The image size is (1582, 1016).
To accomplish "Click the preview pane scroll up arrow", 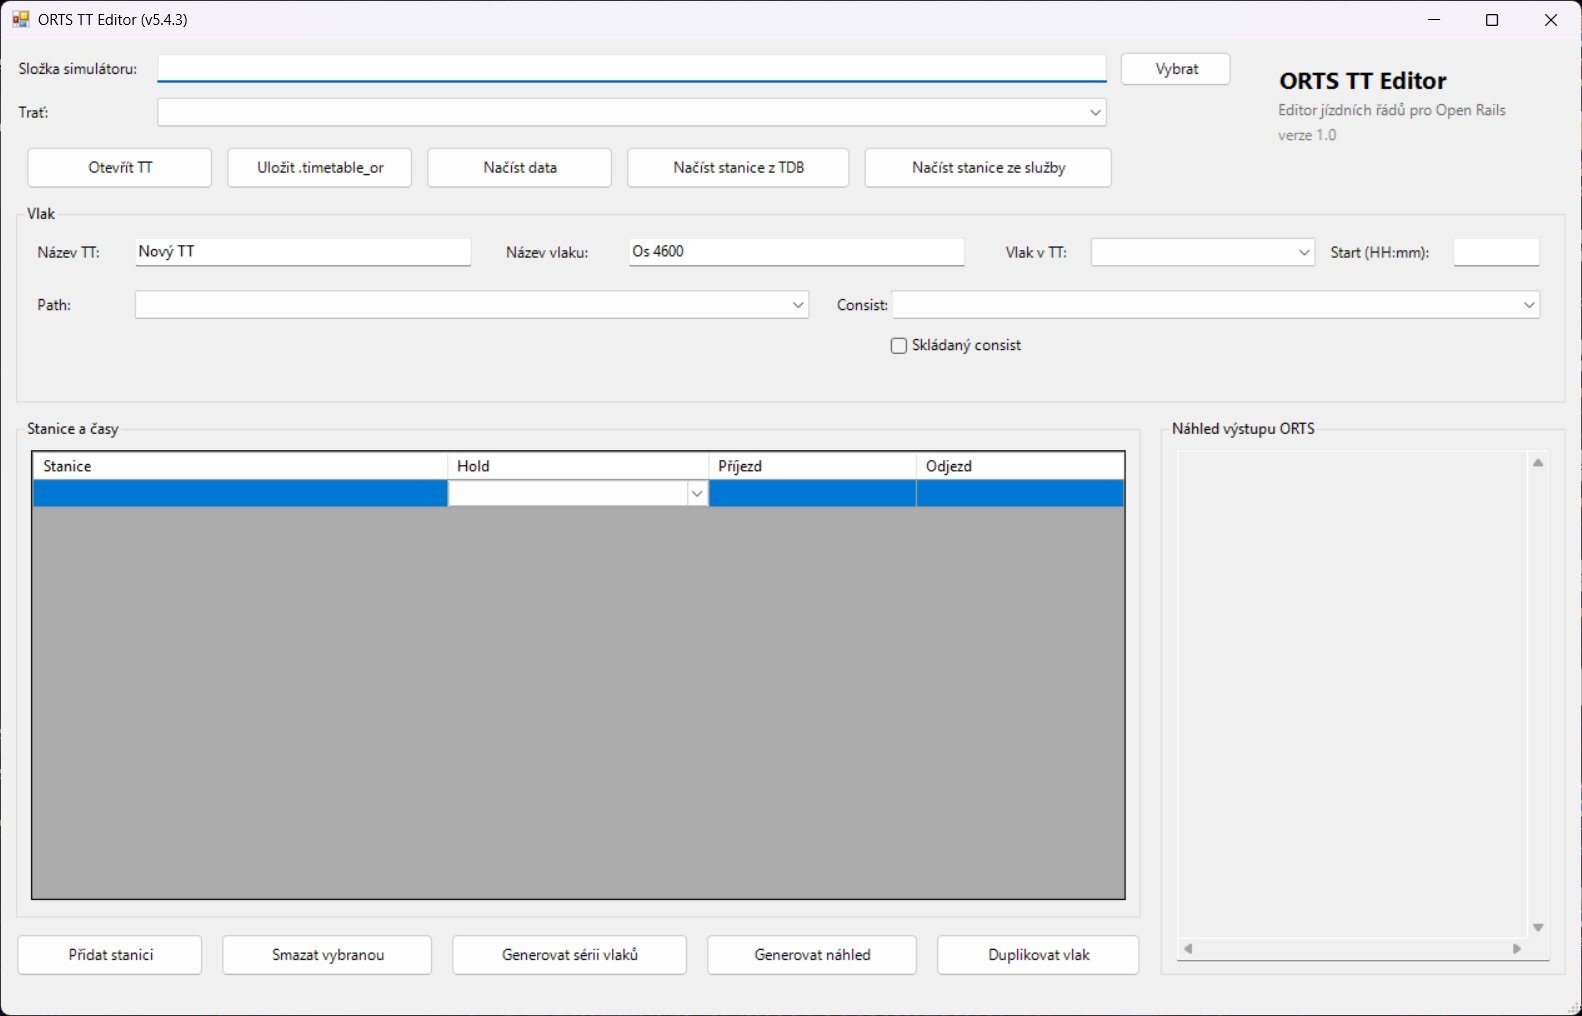I will (x=1538, y=463).
